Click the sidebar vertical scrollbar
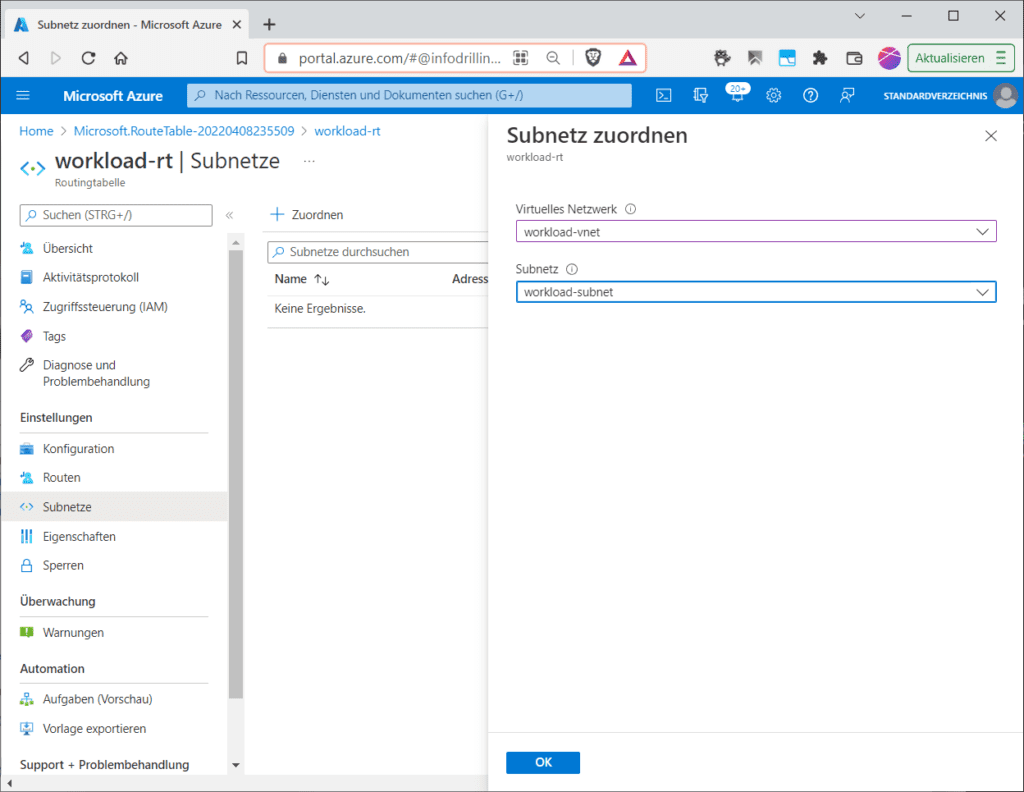Viewport: 1024px width, 792px height. [236, 473]
